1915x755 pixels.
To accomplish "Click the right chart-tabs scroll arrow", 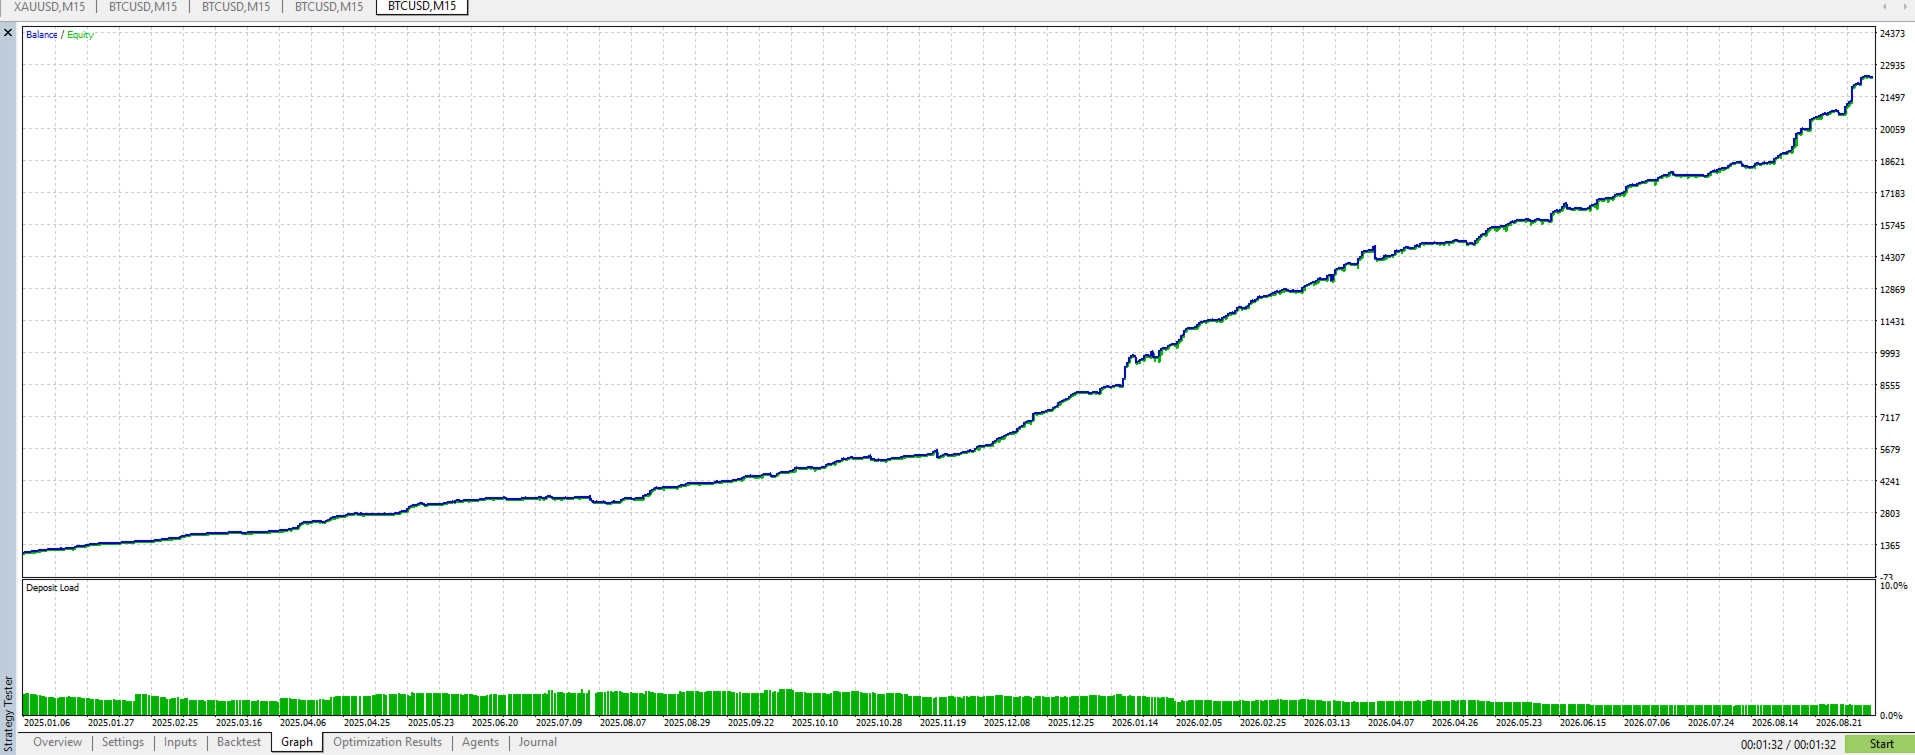I will click(x=1904, y=6).
